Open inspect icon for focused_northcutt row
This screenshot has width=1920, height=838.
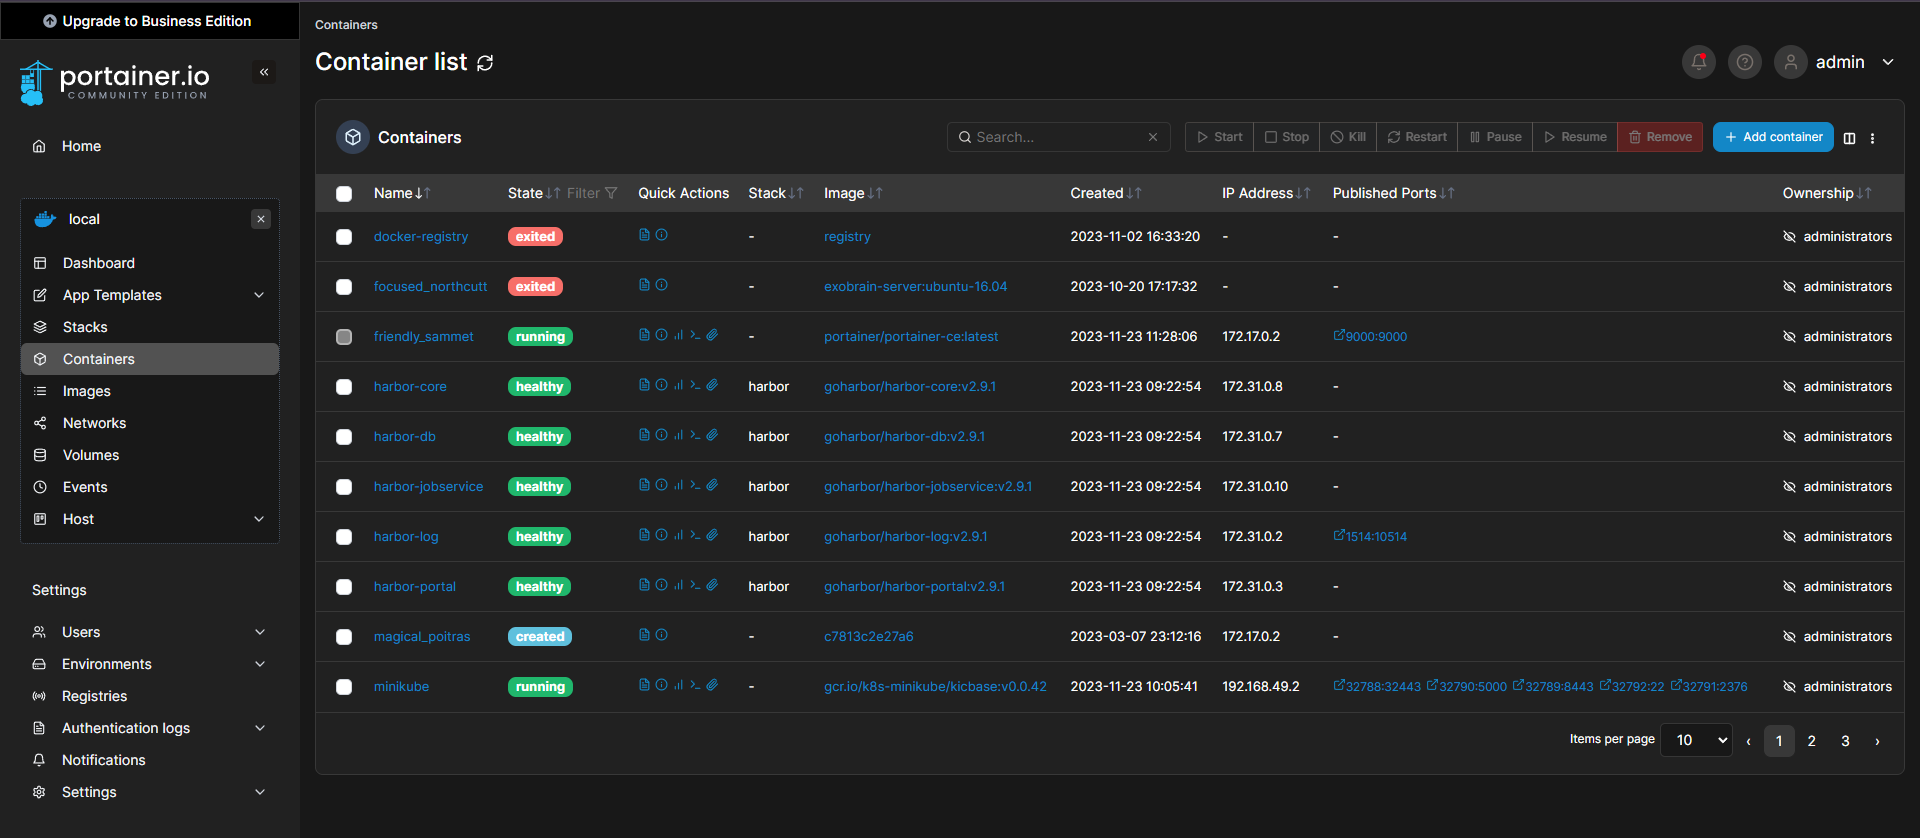661,285
